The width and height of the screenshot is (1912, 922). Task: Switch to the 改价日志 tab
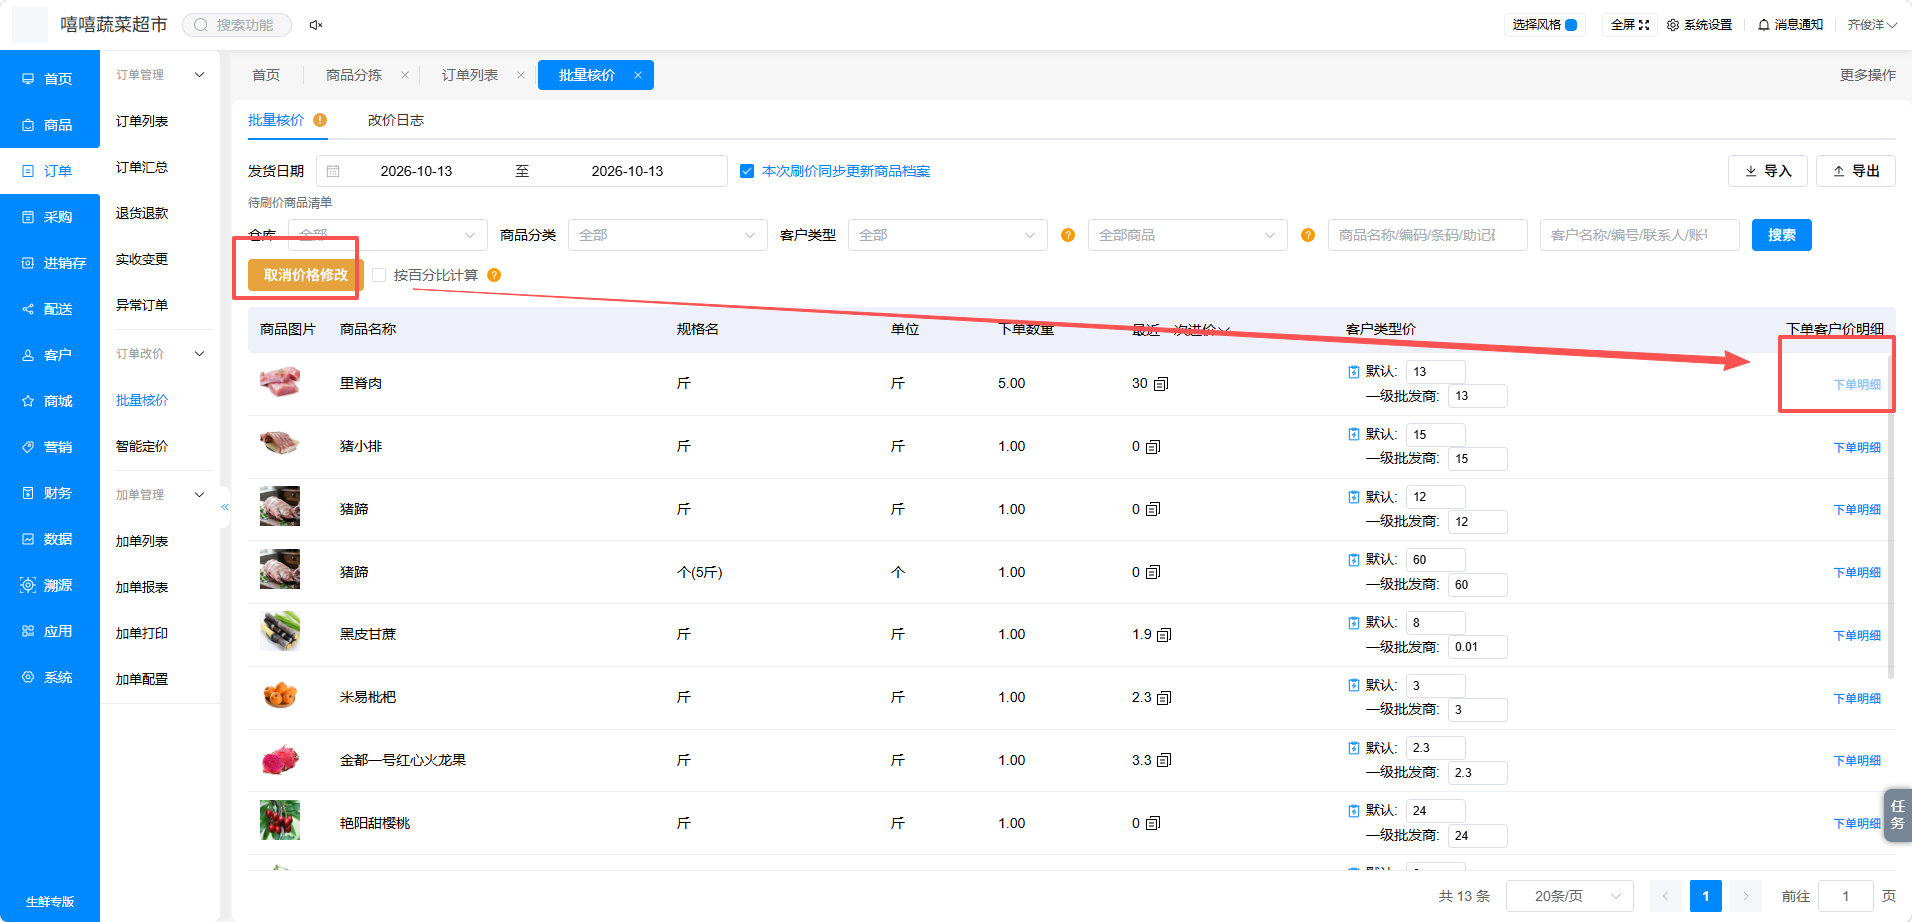pyautogui.click(x=396, y=120)
